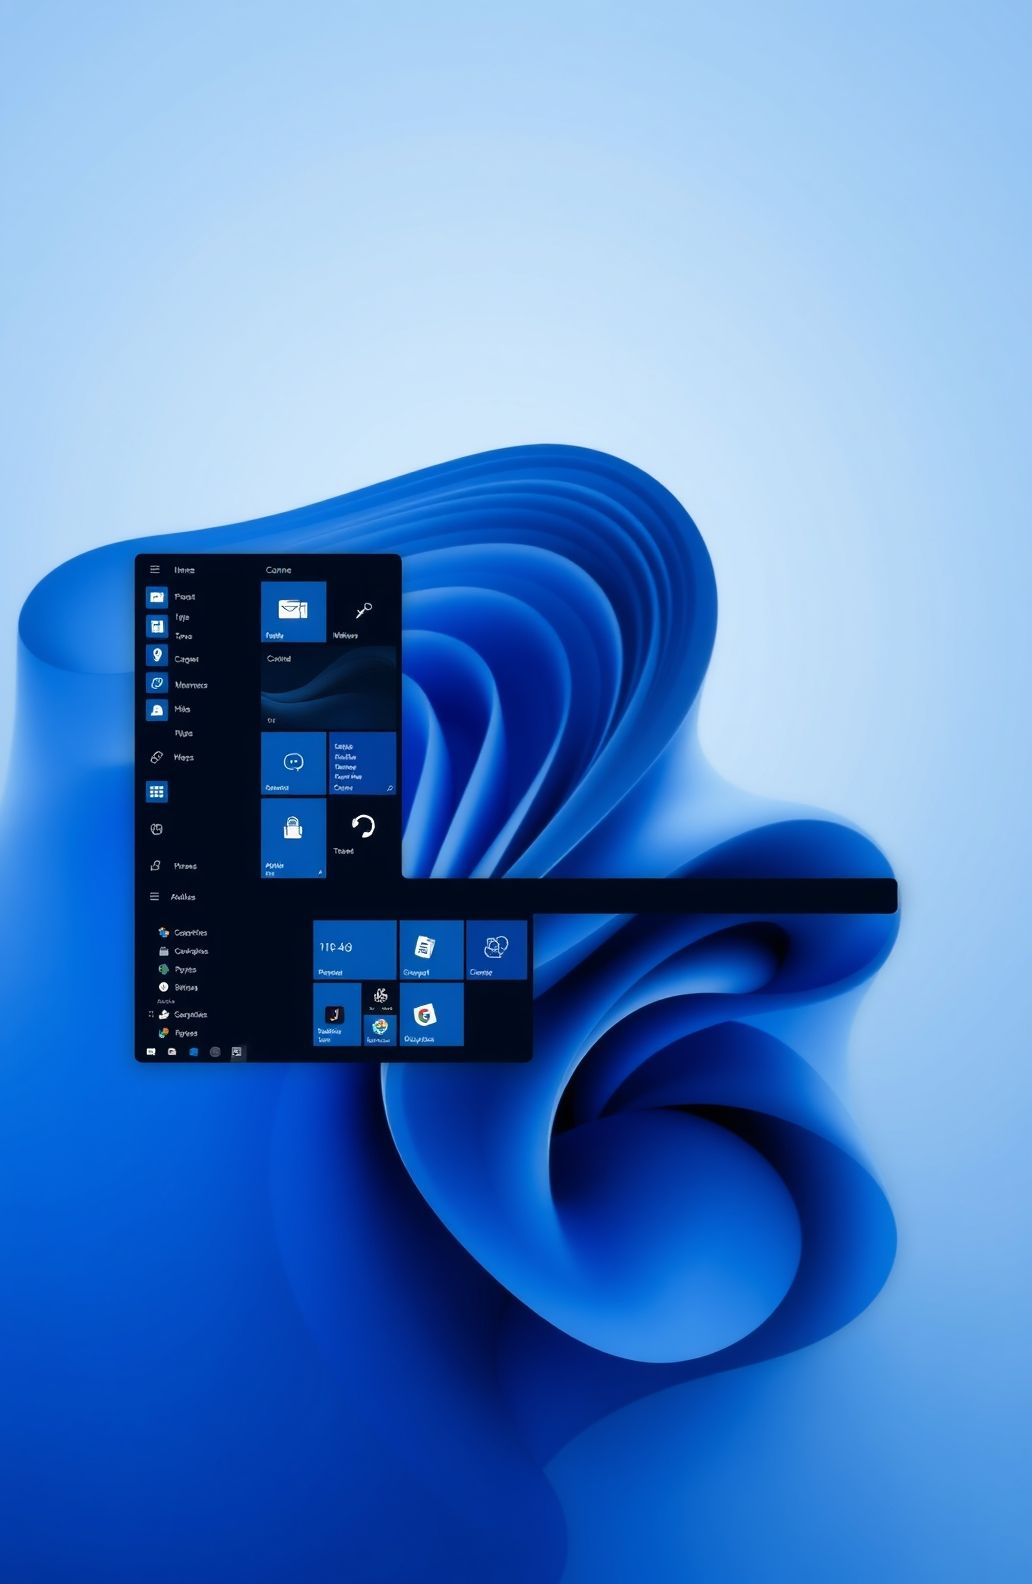Open the picture icon tile in the sidebar

tap(157, 597)
